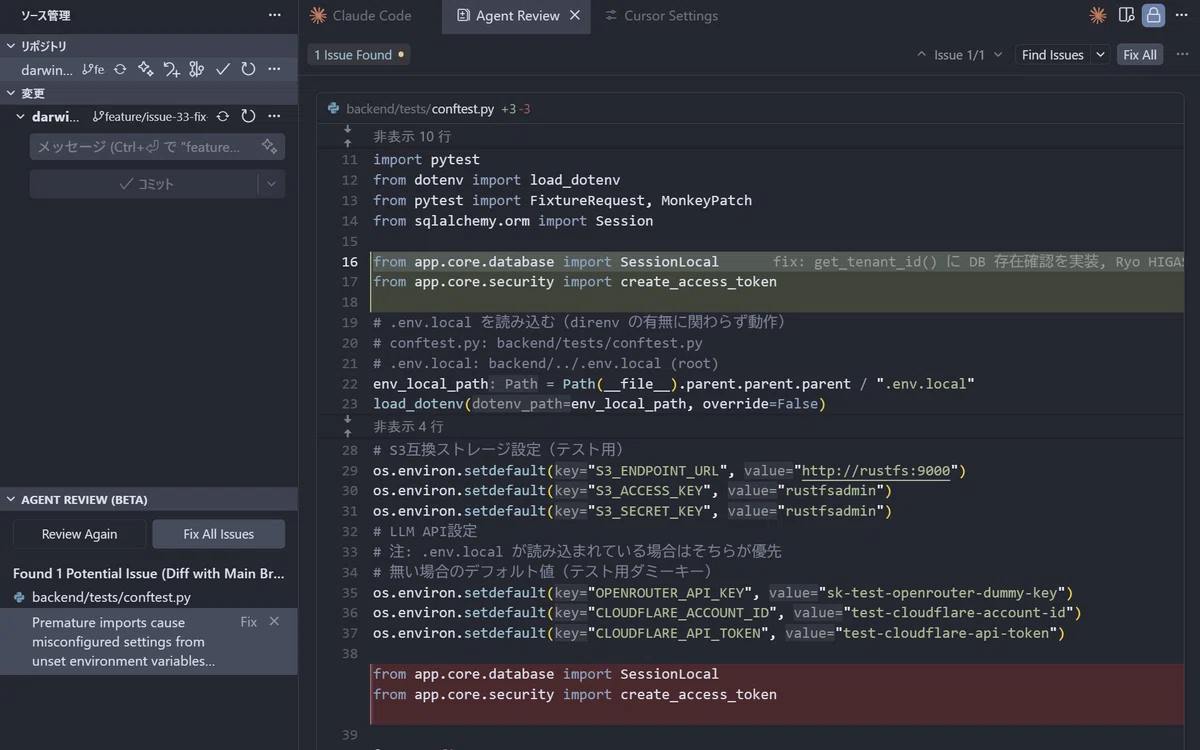The width and height of the screenshot is (1200, 750).
Task: Click the Find Issues button
Action: tap(1053, 55)
